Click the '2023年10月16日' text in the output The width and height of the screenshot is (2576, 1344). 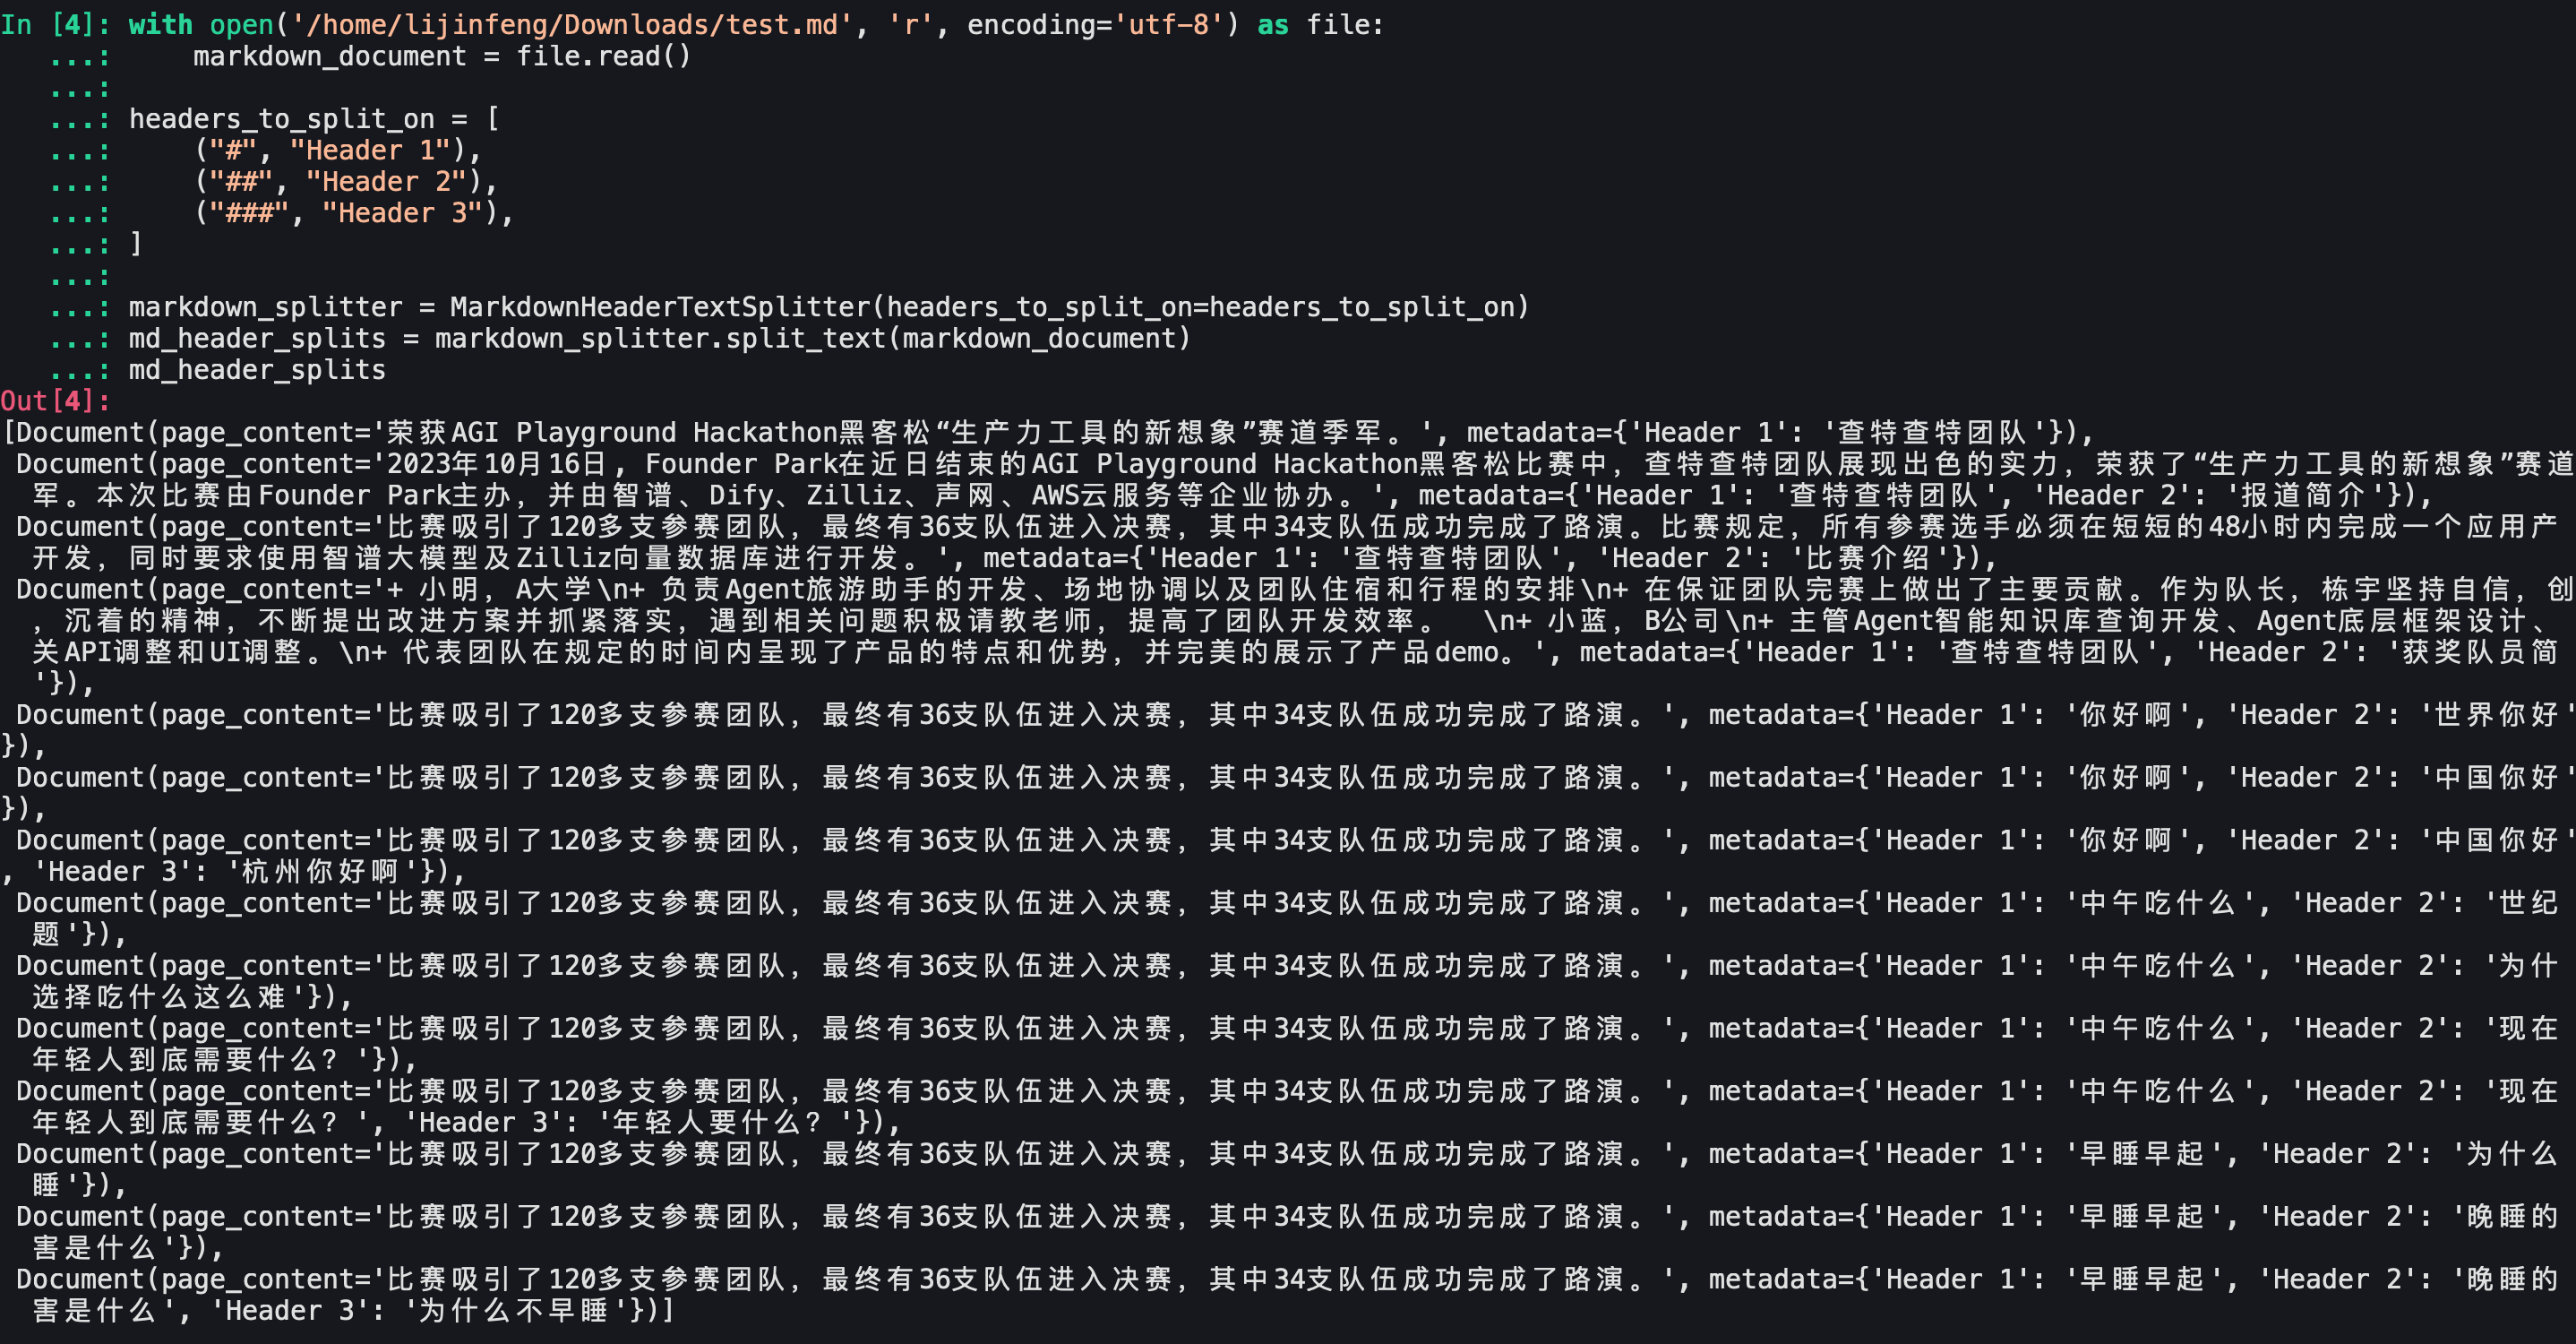click(x=497, y=464)
